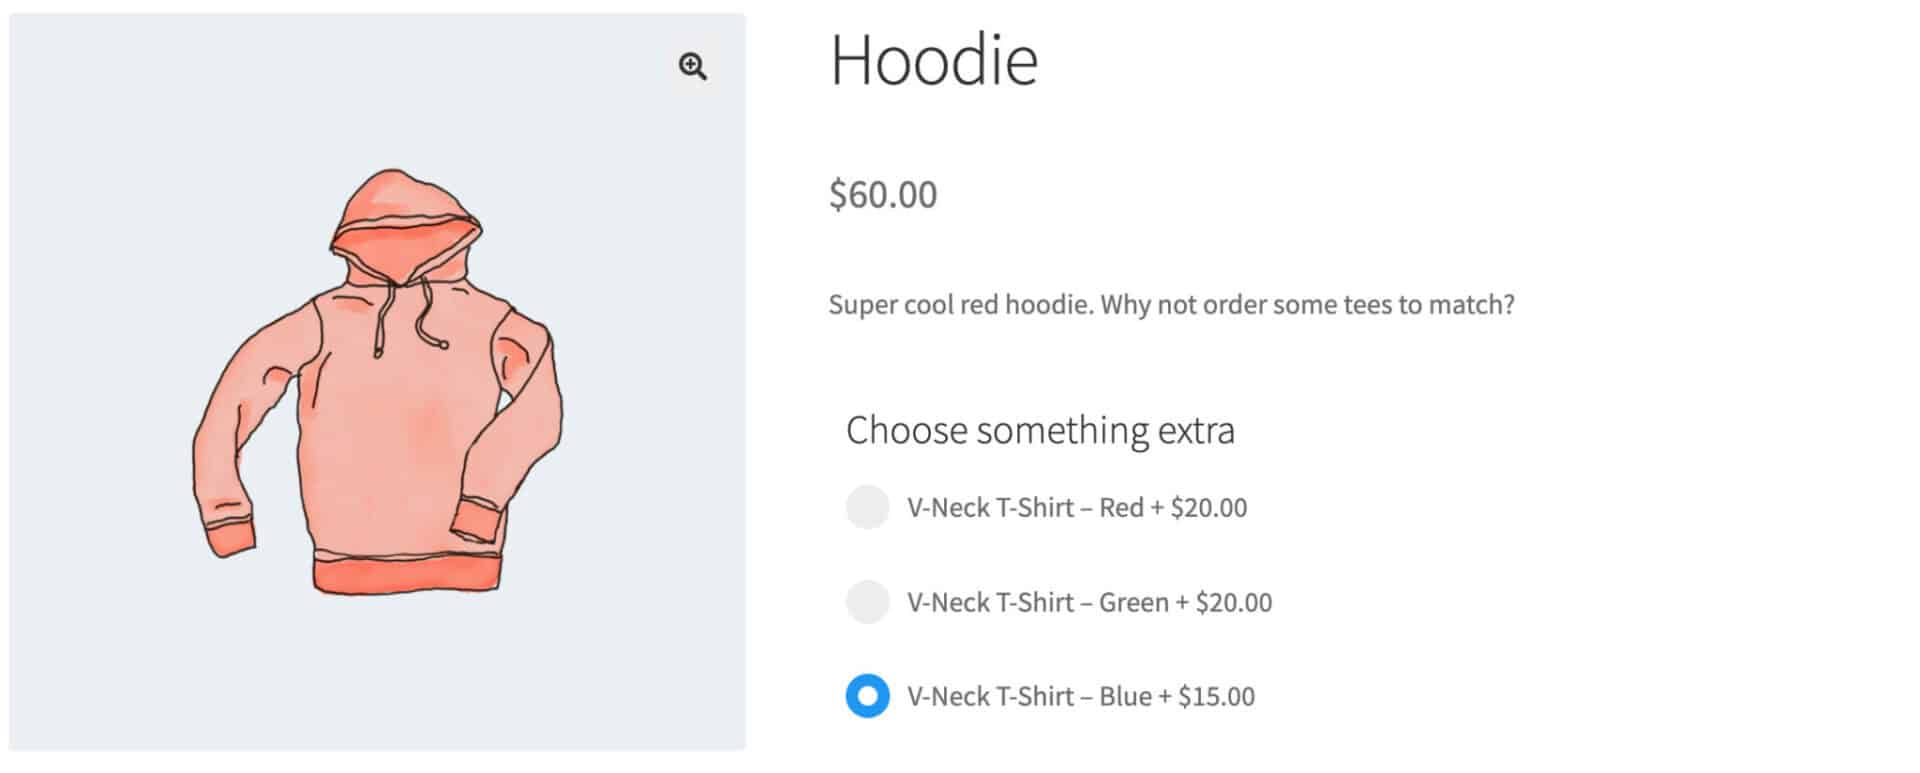Click the red hoodie product image
1920x773 pixels.
(377, 382)
